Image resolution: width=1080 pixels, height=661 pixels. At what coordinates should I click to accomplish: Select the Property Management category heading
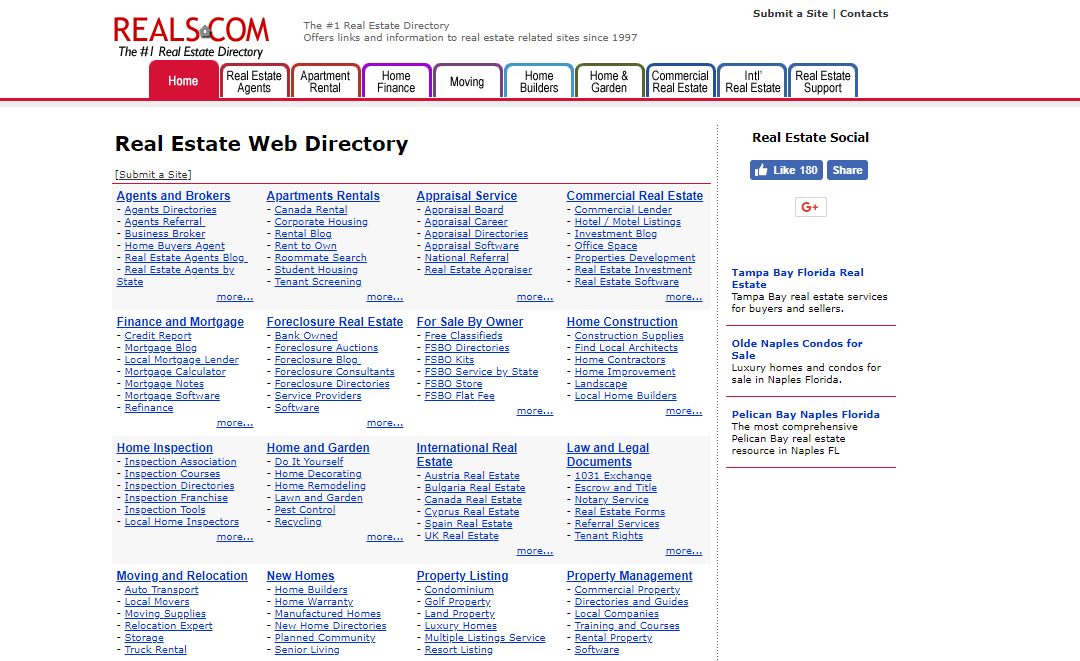(629, 576)
